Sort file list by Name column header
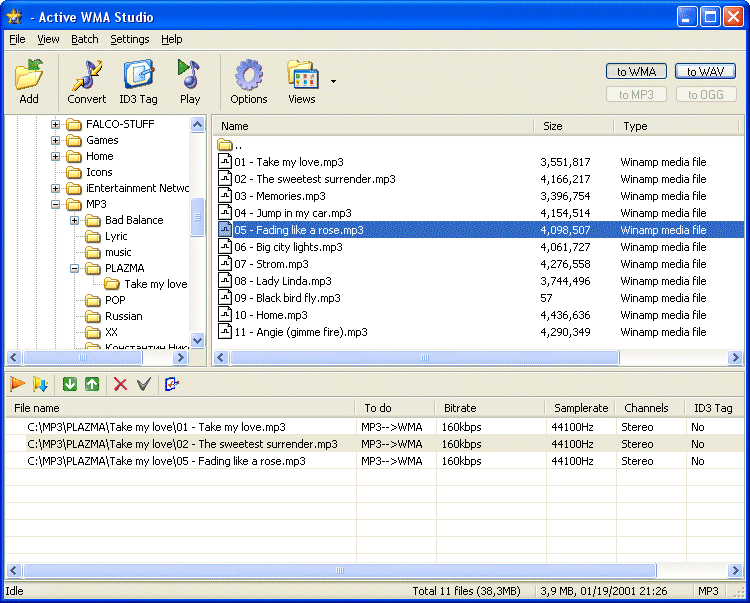This screenshot has height=603, width=750. point(374,126)
